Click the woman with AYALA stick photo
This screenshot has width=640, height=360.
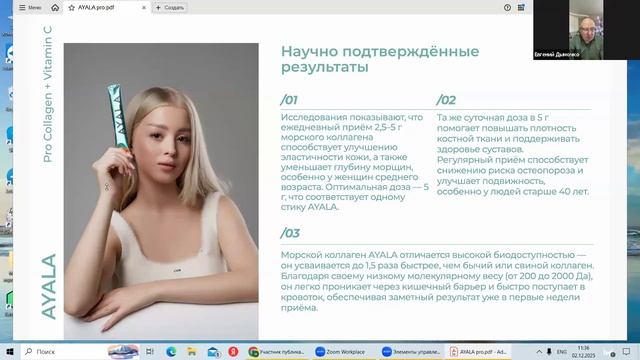[161, 191]
